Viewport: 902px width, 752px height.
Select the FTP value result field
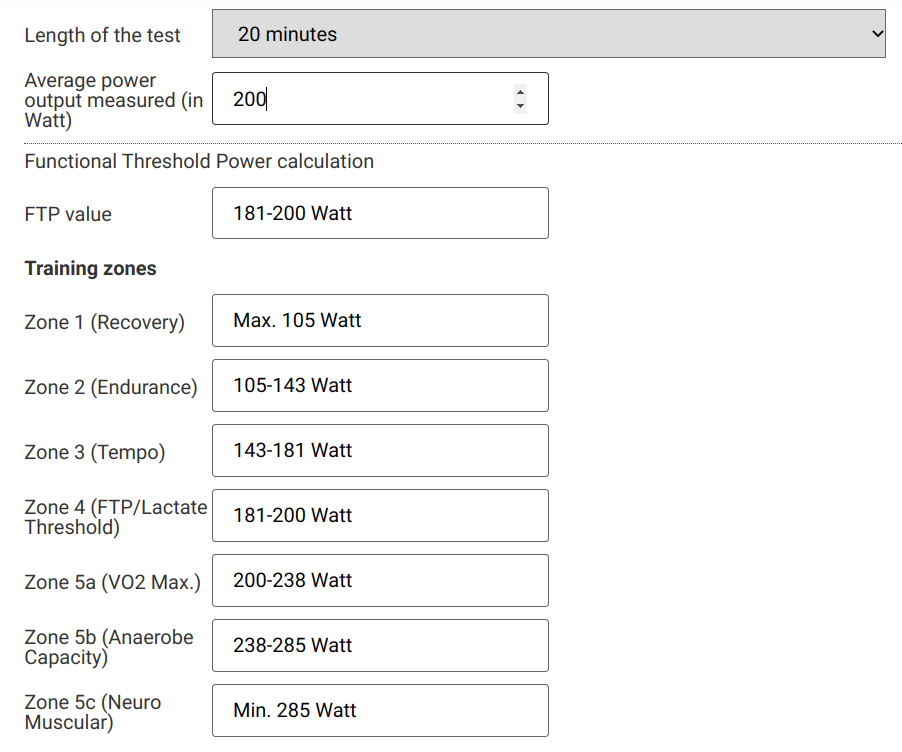click(x=380, y=213)
